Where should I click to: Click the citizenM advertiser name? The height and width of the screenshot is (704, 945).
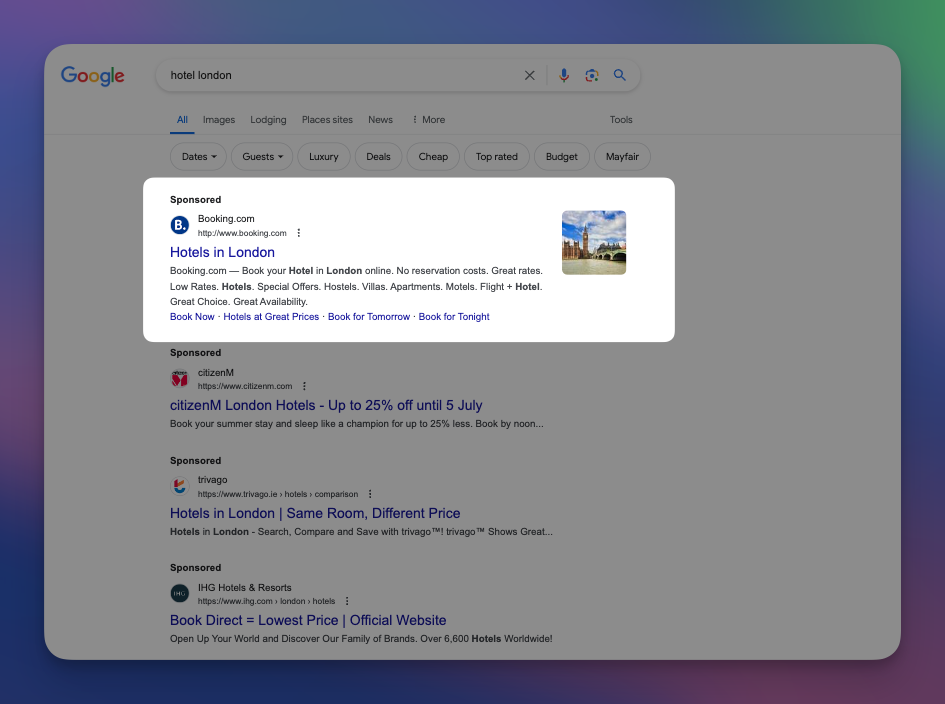pyautogui.click(x=216, y=372)
